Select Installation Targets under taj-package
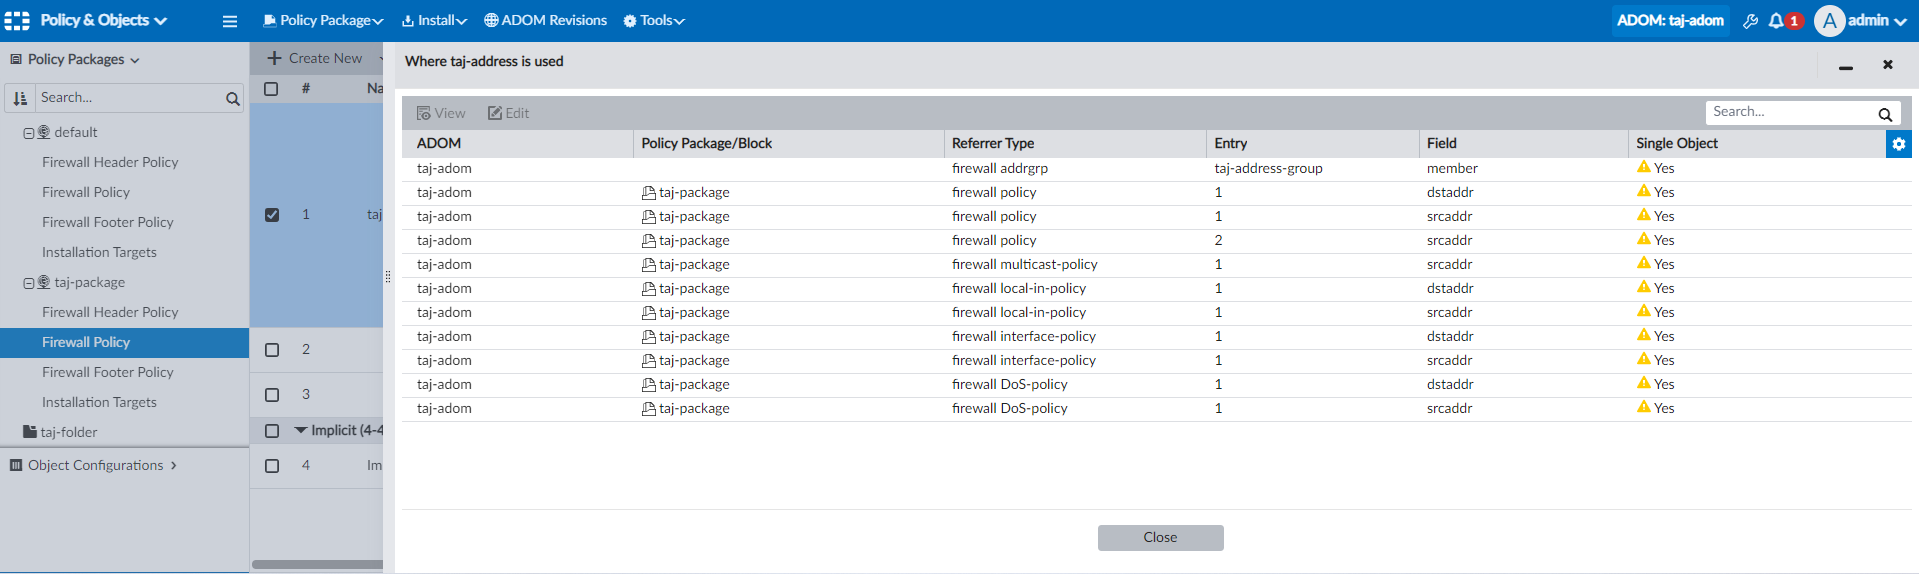 tap(99, 402)
